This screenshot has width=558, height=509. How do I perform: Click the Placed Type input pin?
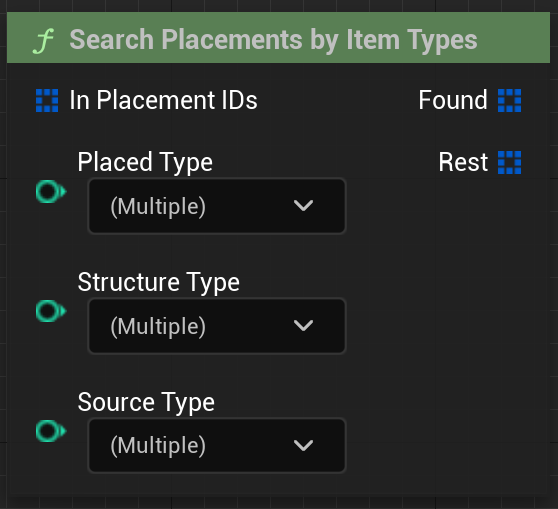(x=51, y=191)
